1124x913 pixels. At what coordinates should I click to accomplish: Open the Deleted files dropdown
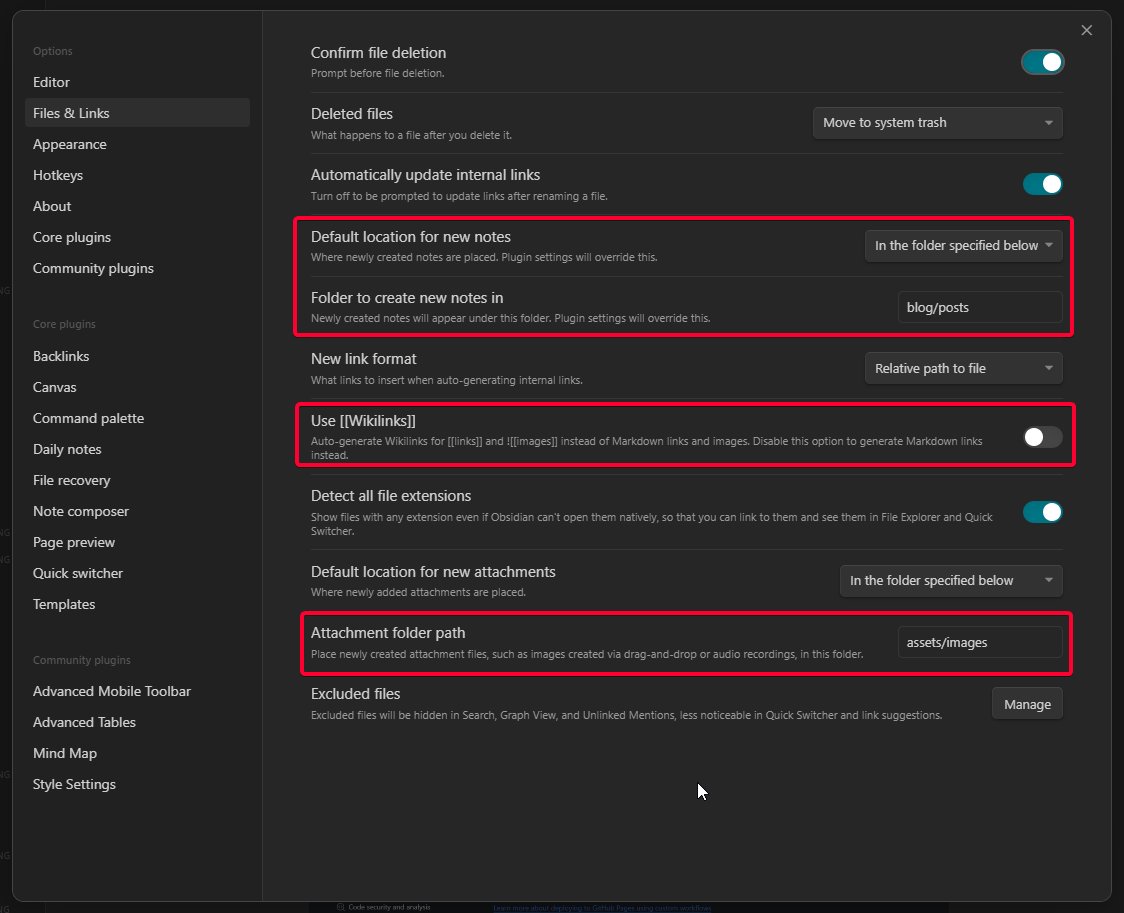(937, 123)
